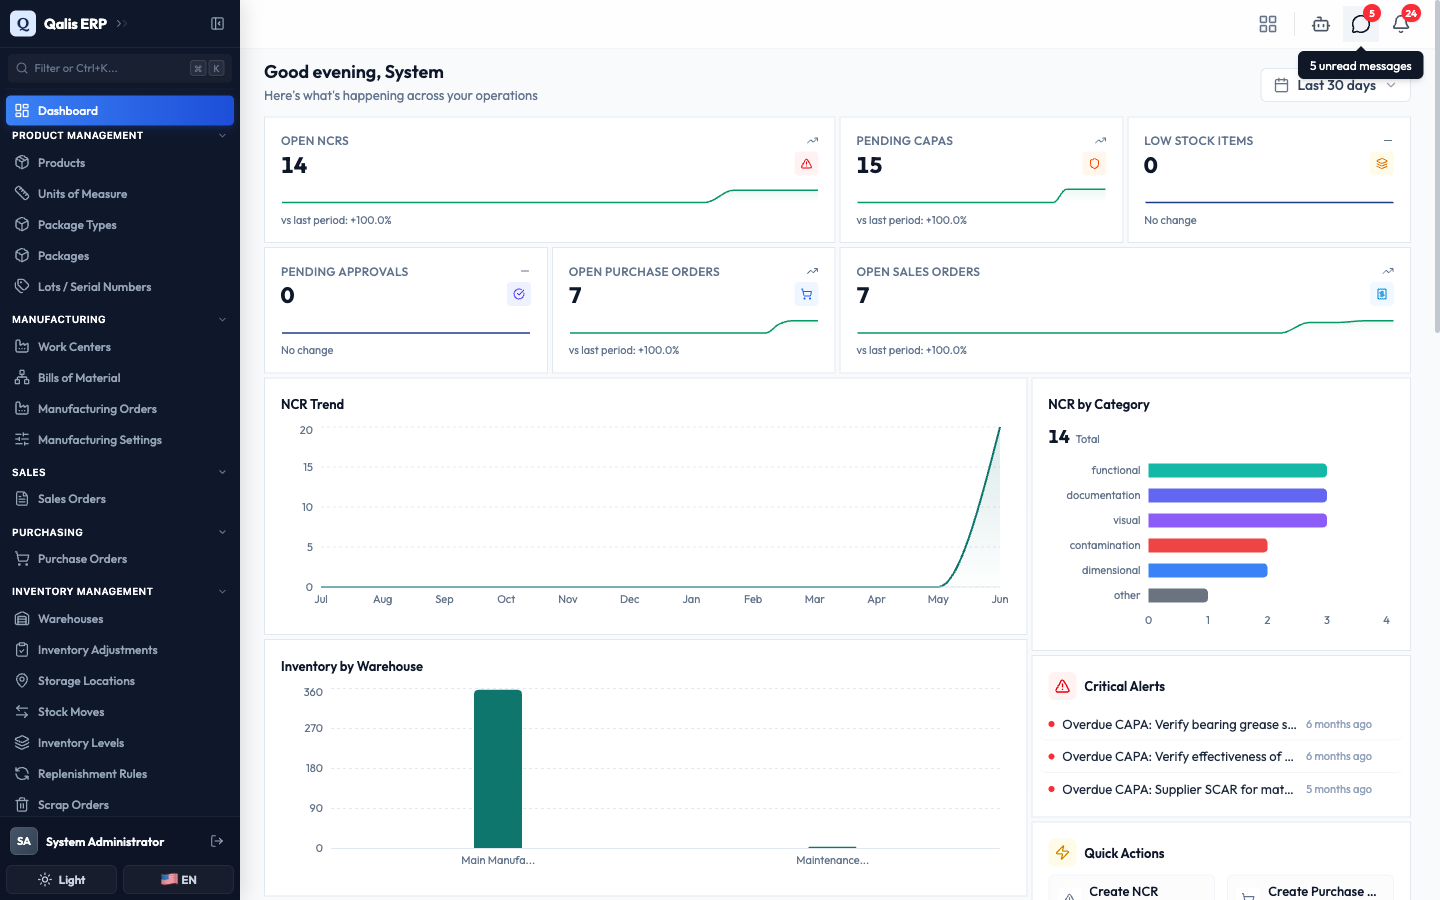Click the Create NCR quick action
1440x900 pixels.
coord(1131,888)
